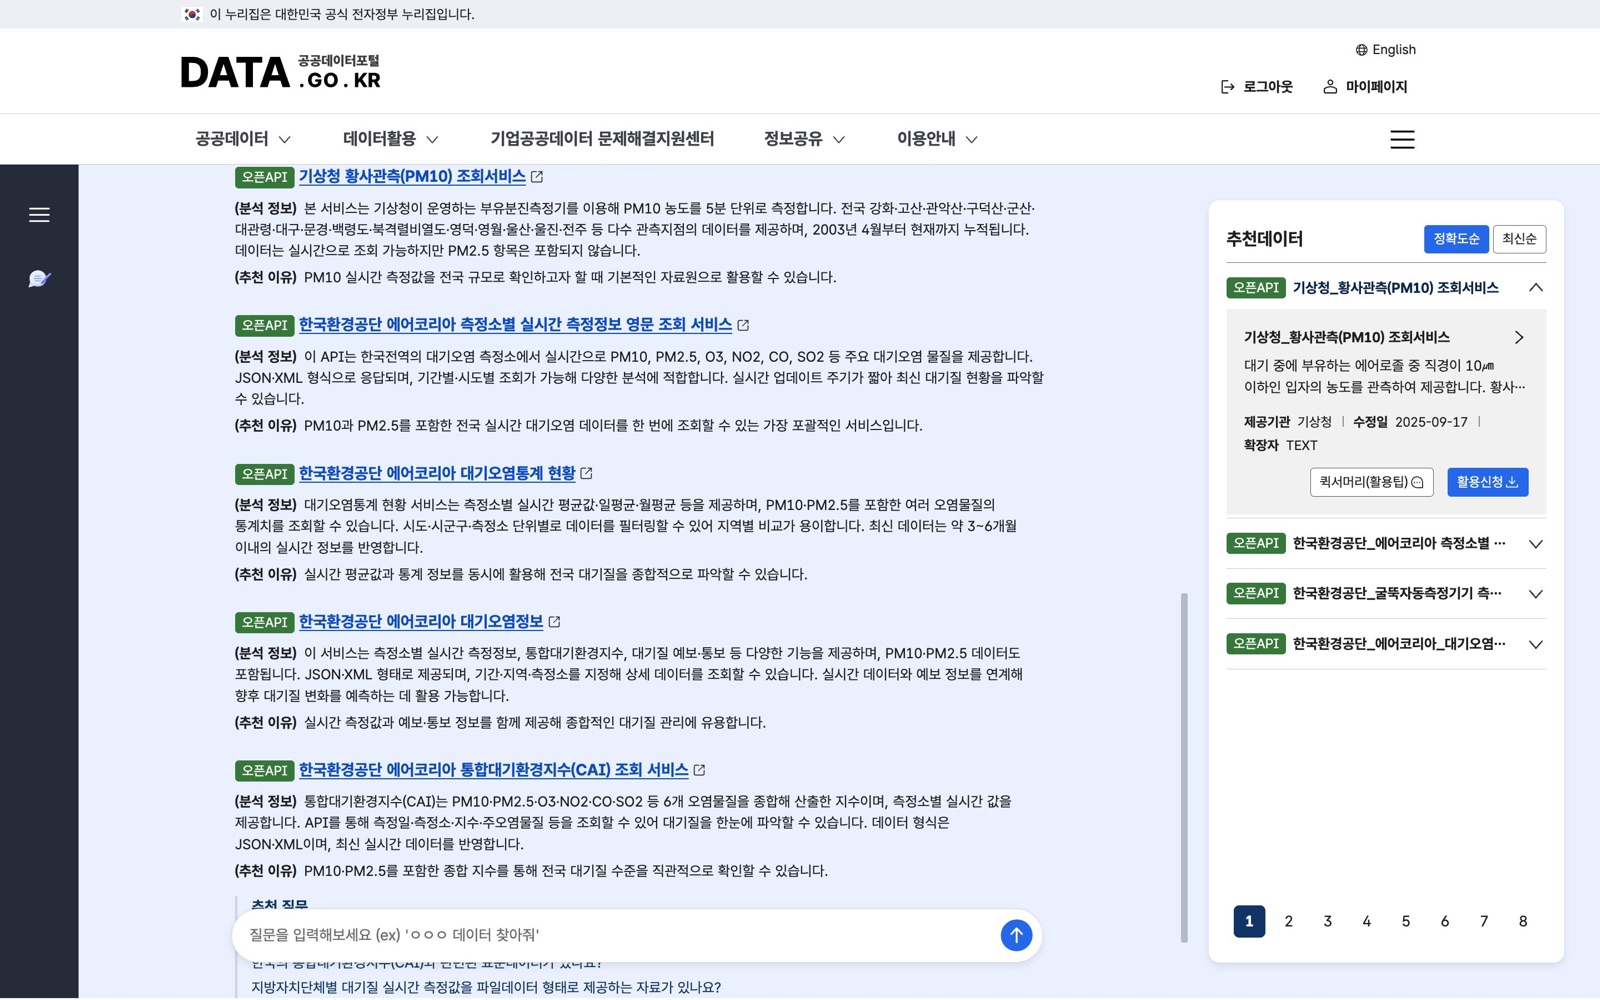This screenshot has height=1000, width=1600.
Task: Click the chat scrollbar thumb
Action: coord(1184,768)
